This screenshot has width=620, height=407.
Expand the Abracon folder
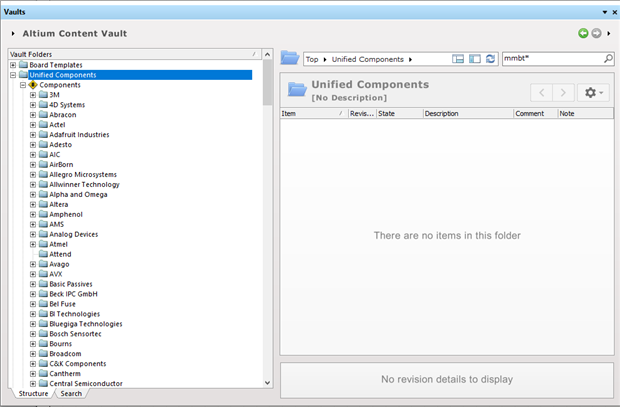coord(33,115)
